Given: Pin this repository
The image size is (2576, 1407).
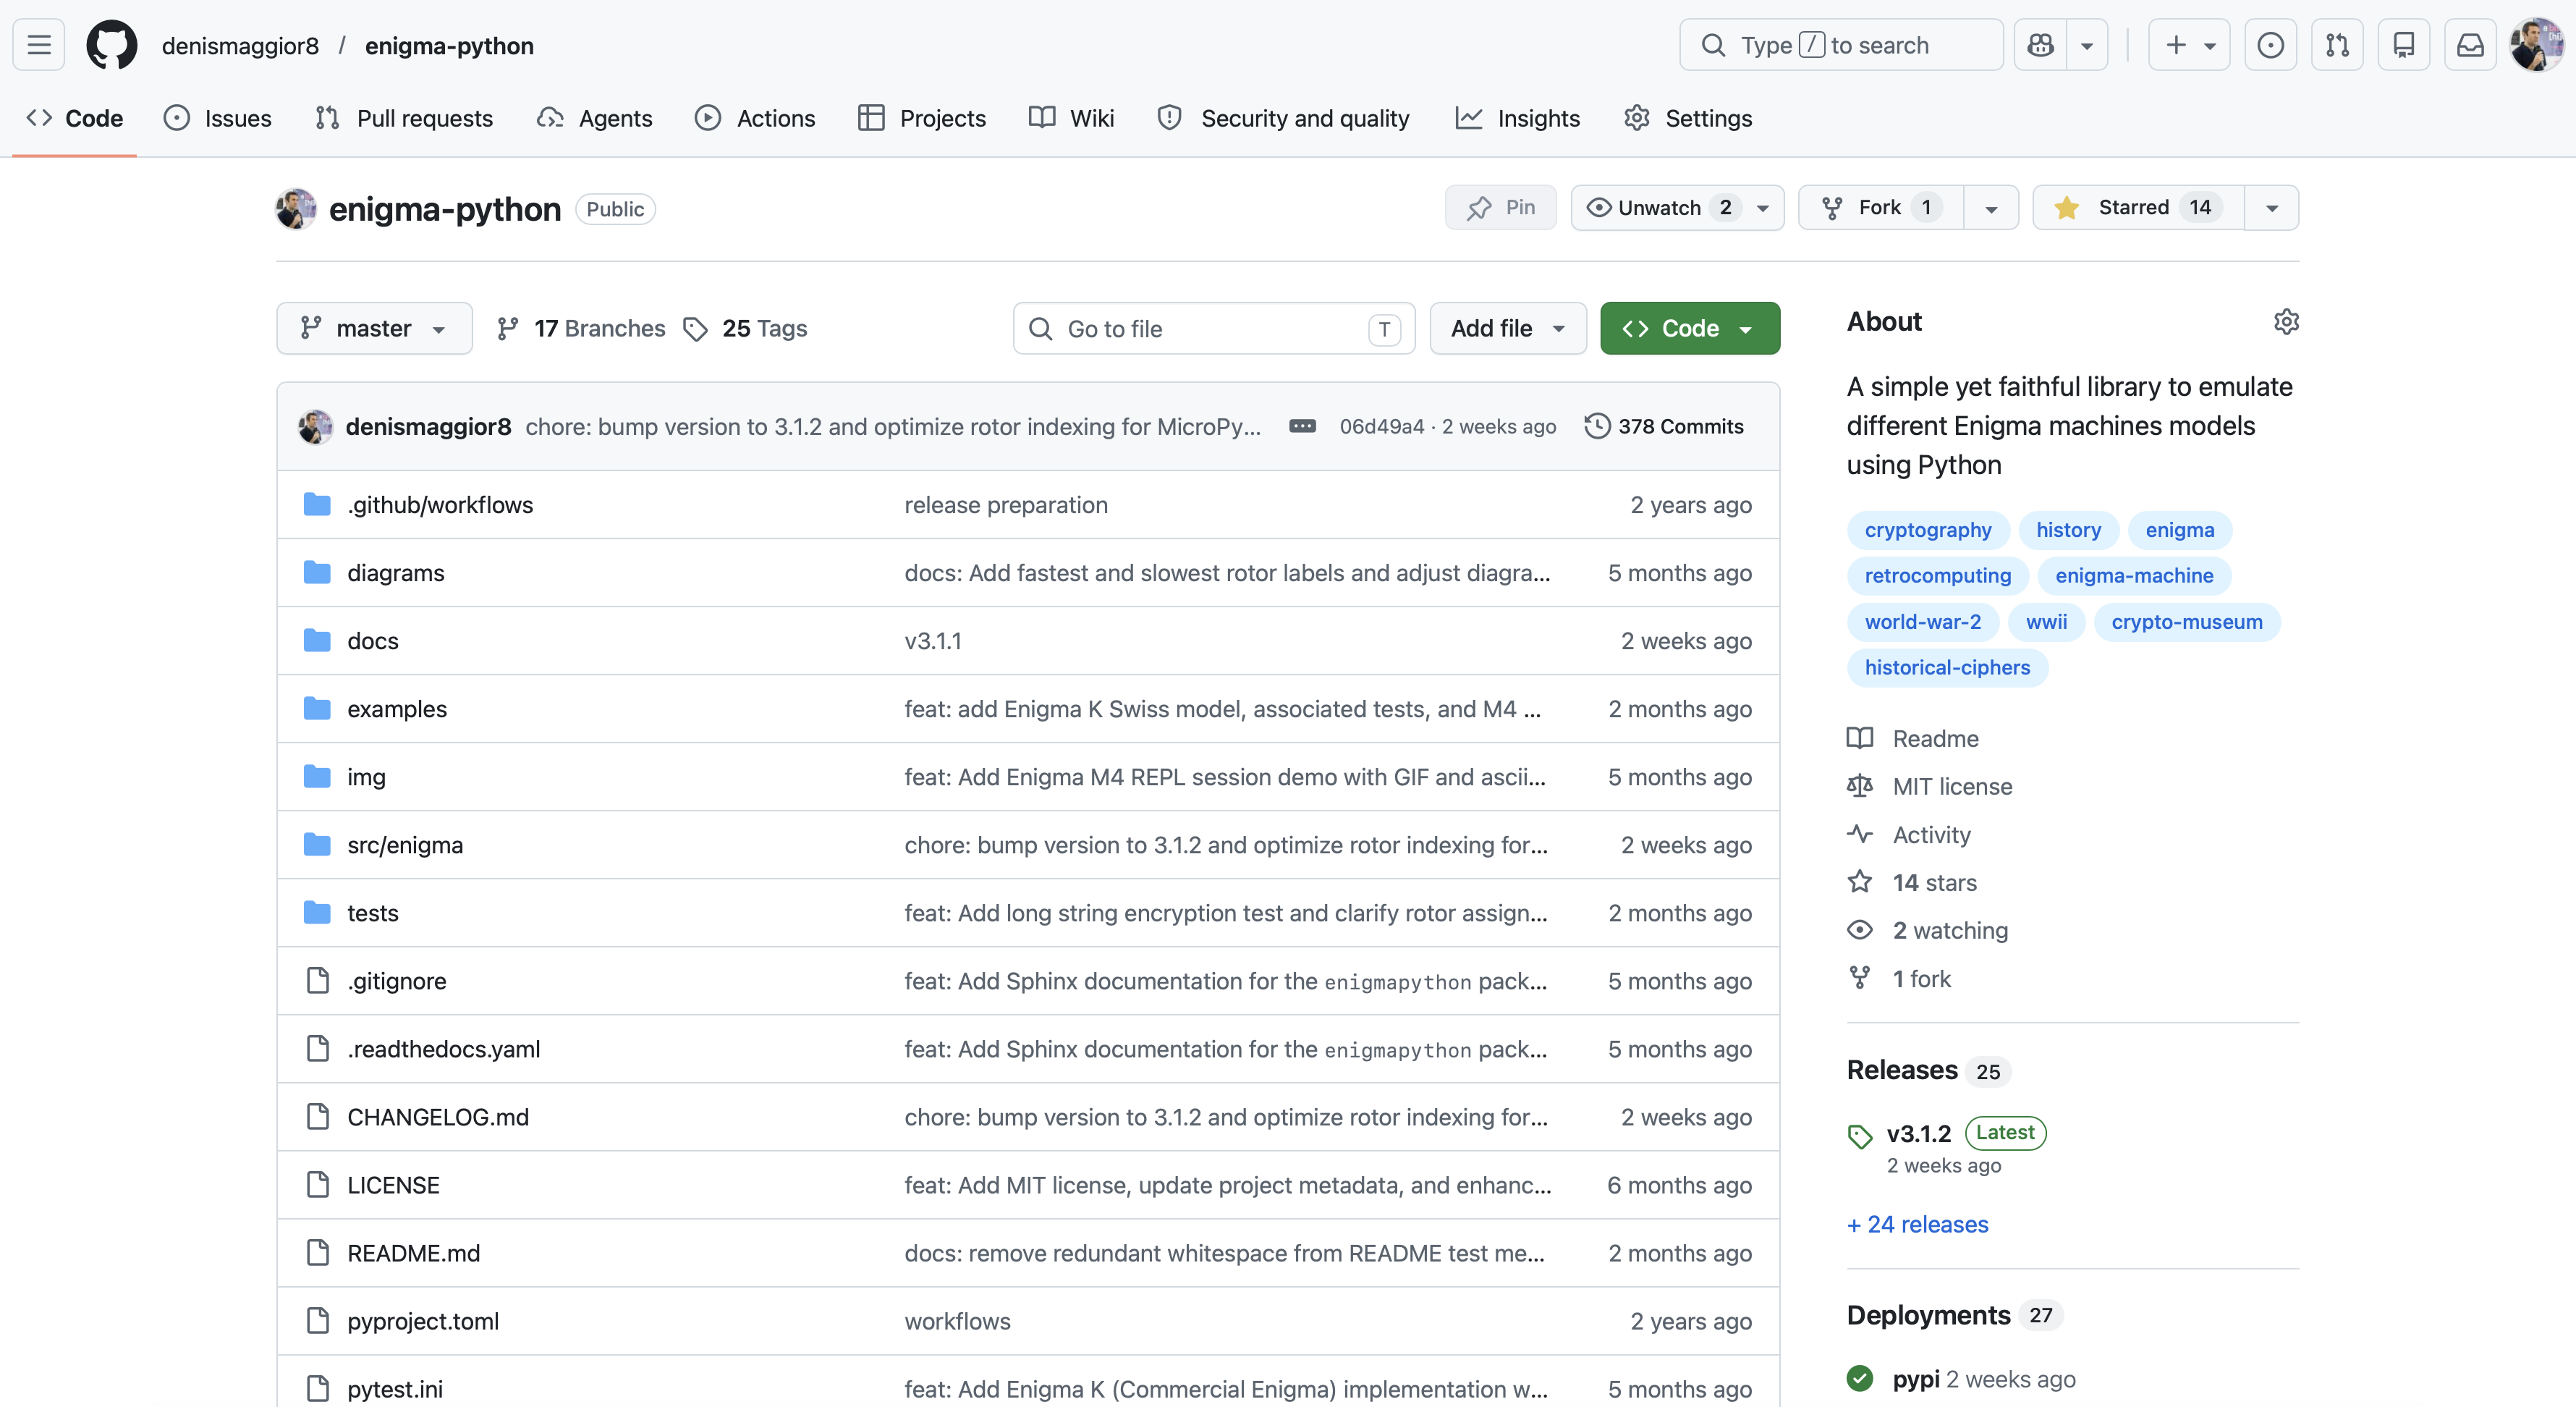Looking at the screenshot, I should 1500,207.
